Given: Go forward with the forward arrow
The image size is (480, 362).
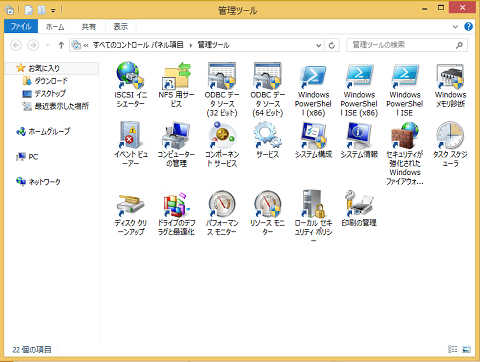Looking at the screenshot, I should [x=33, y=45].
